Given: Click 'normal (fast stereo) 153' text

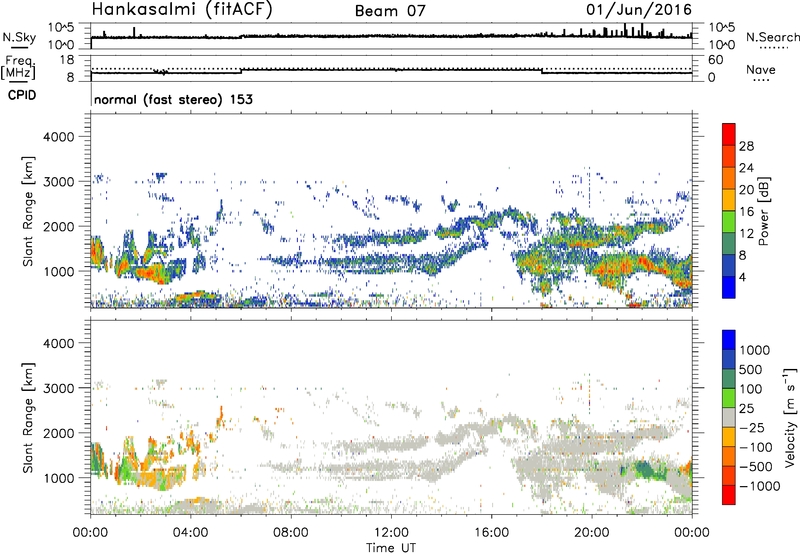Looking at the screenshot, I should point(173,99).
